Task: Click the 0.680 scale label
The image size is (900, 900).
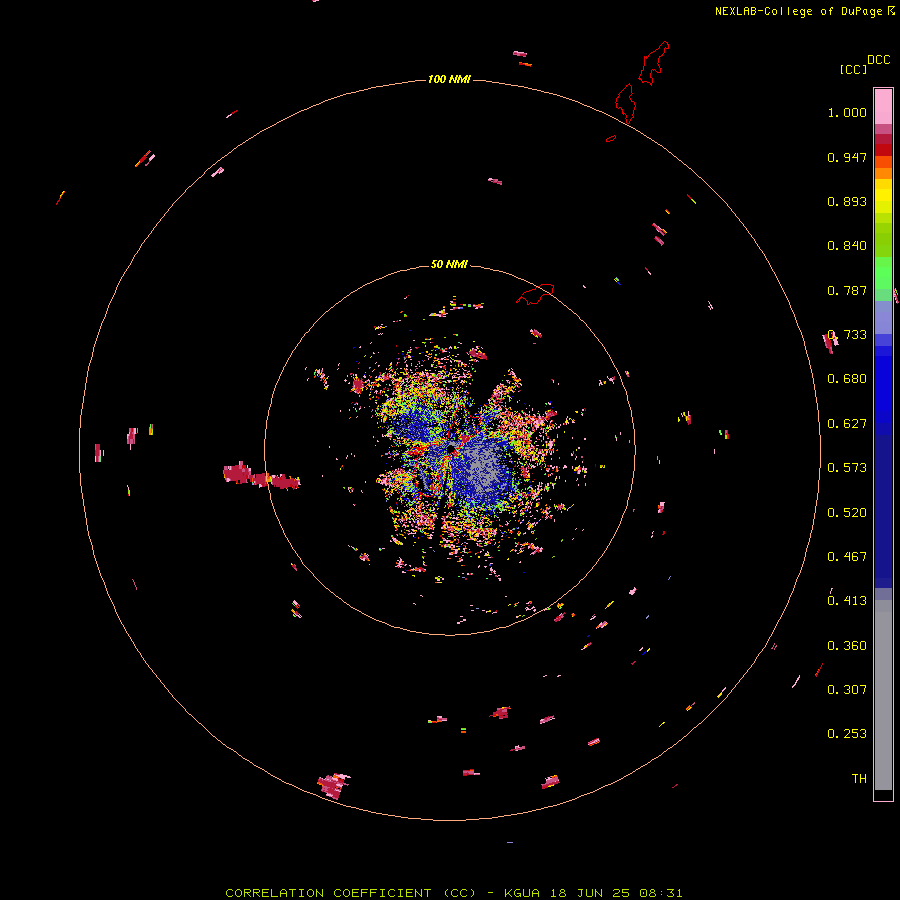Action: click(847, 379)
